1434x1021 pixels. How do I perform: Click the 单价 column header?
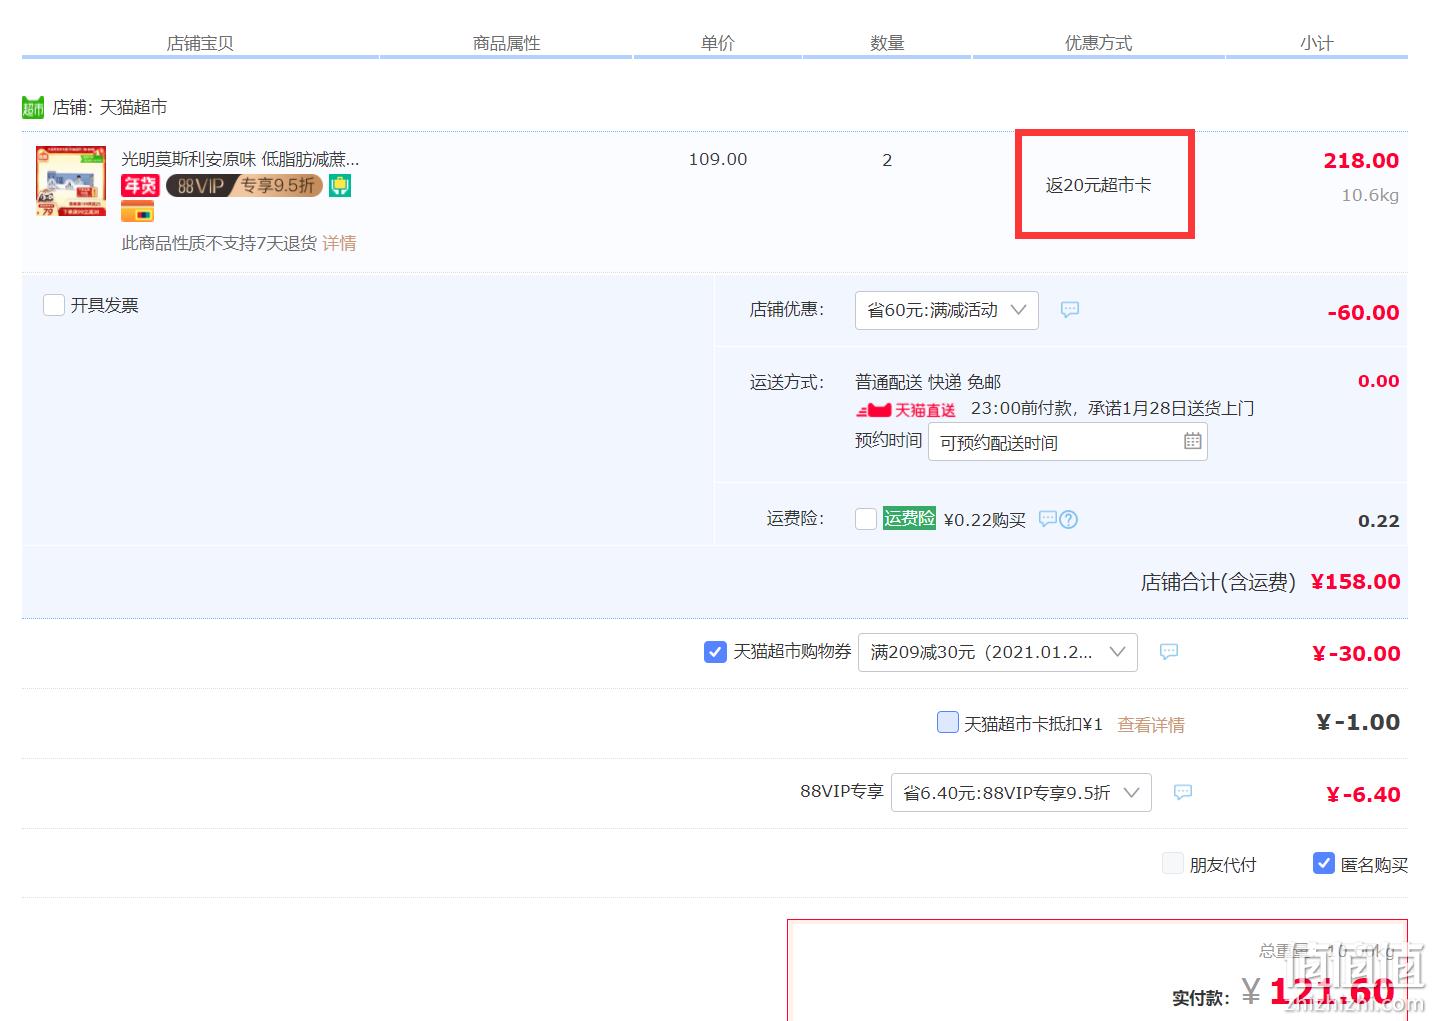pyautogui.click(x=717, y=43)
